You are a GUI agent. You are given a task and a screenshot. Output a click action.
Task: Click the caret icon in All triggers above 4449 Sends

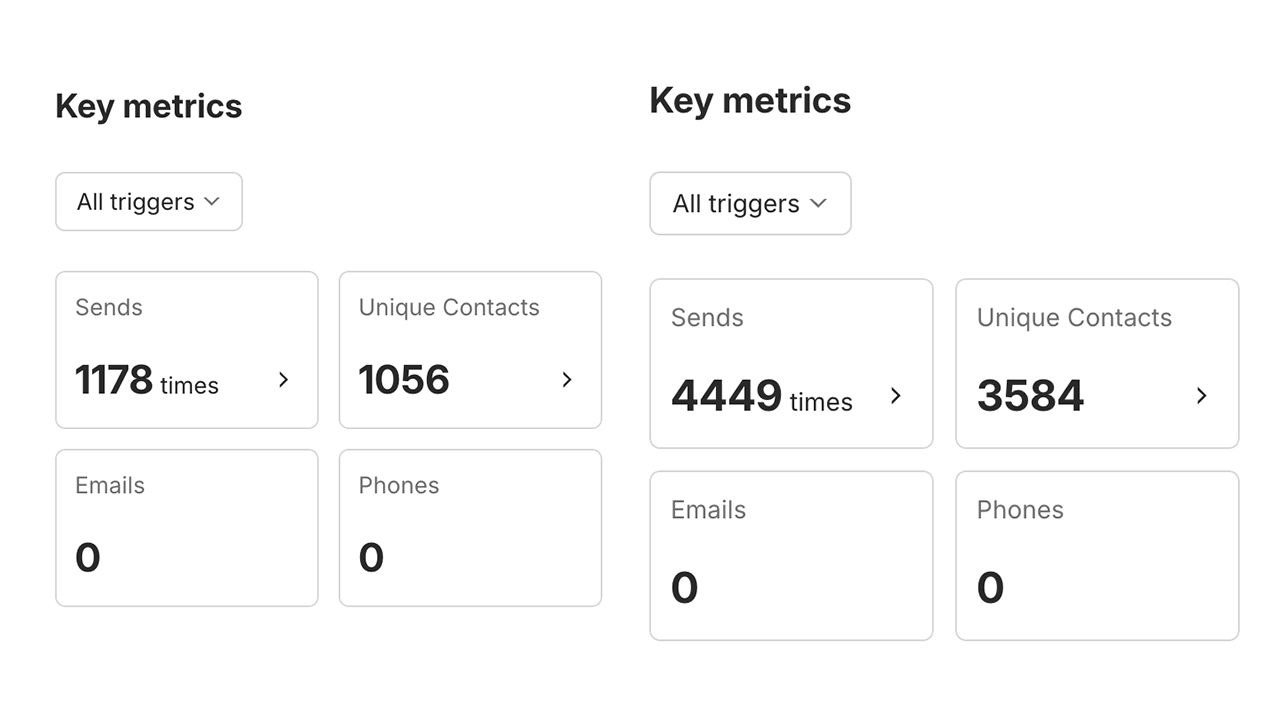click(818, 203)
